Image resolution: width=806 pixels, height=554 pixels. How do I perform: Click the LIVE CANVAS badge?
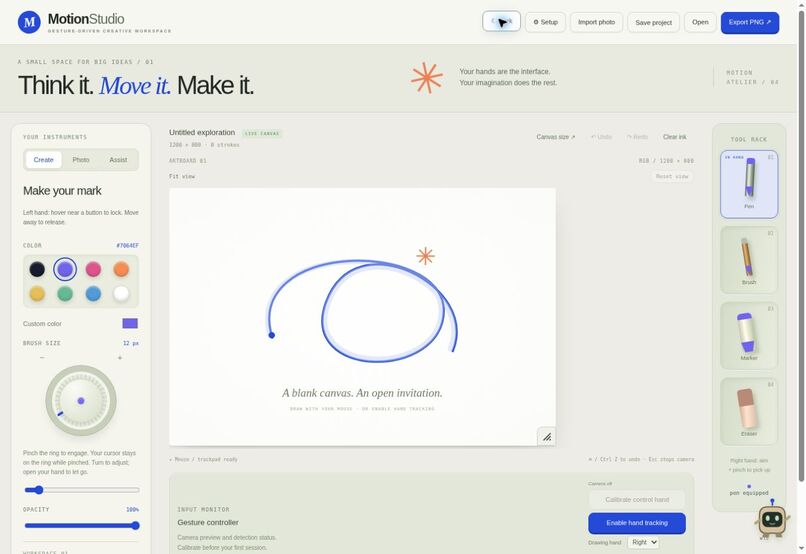tap(262, 134)
